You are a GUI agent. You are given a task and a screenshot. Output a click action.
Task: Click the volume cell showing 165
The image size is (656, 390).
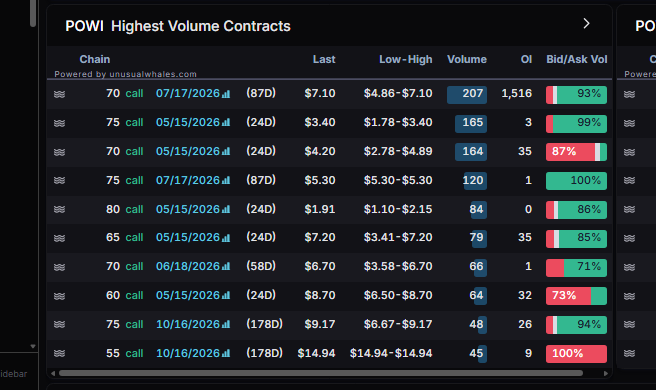(471, 123)
